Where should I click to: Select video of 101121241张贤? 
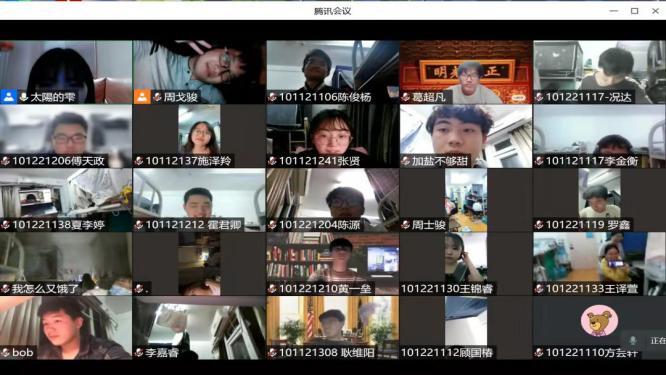(x=333, y=136)
